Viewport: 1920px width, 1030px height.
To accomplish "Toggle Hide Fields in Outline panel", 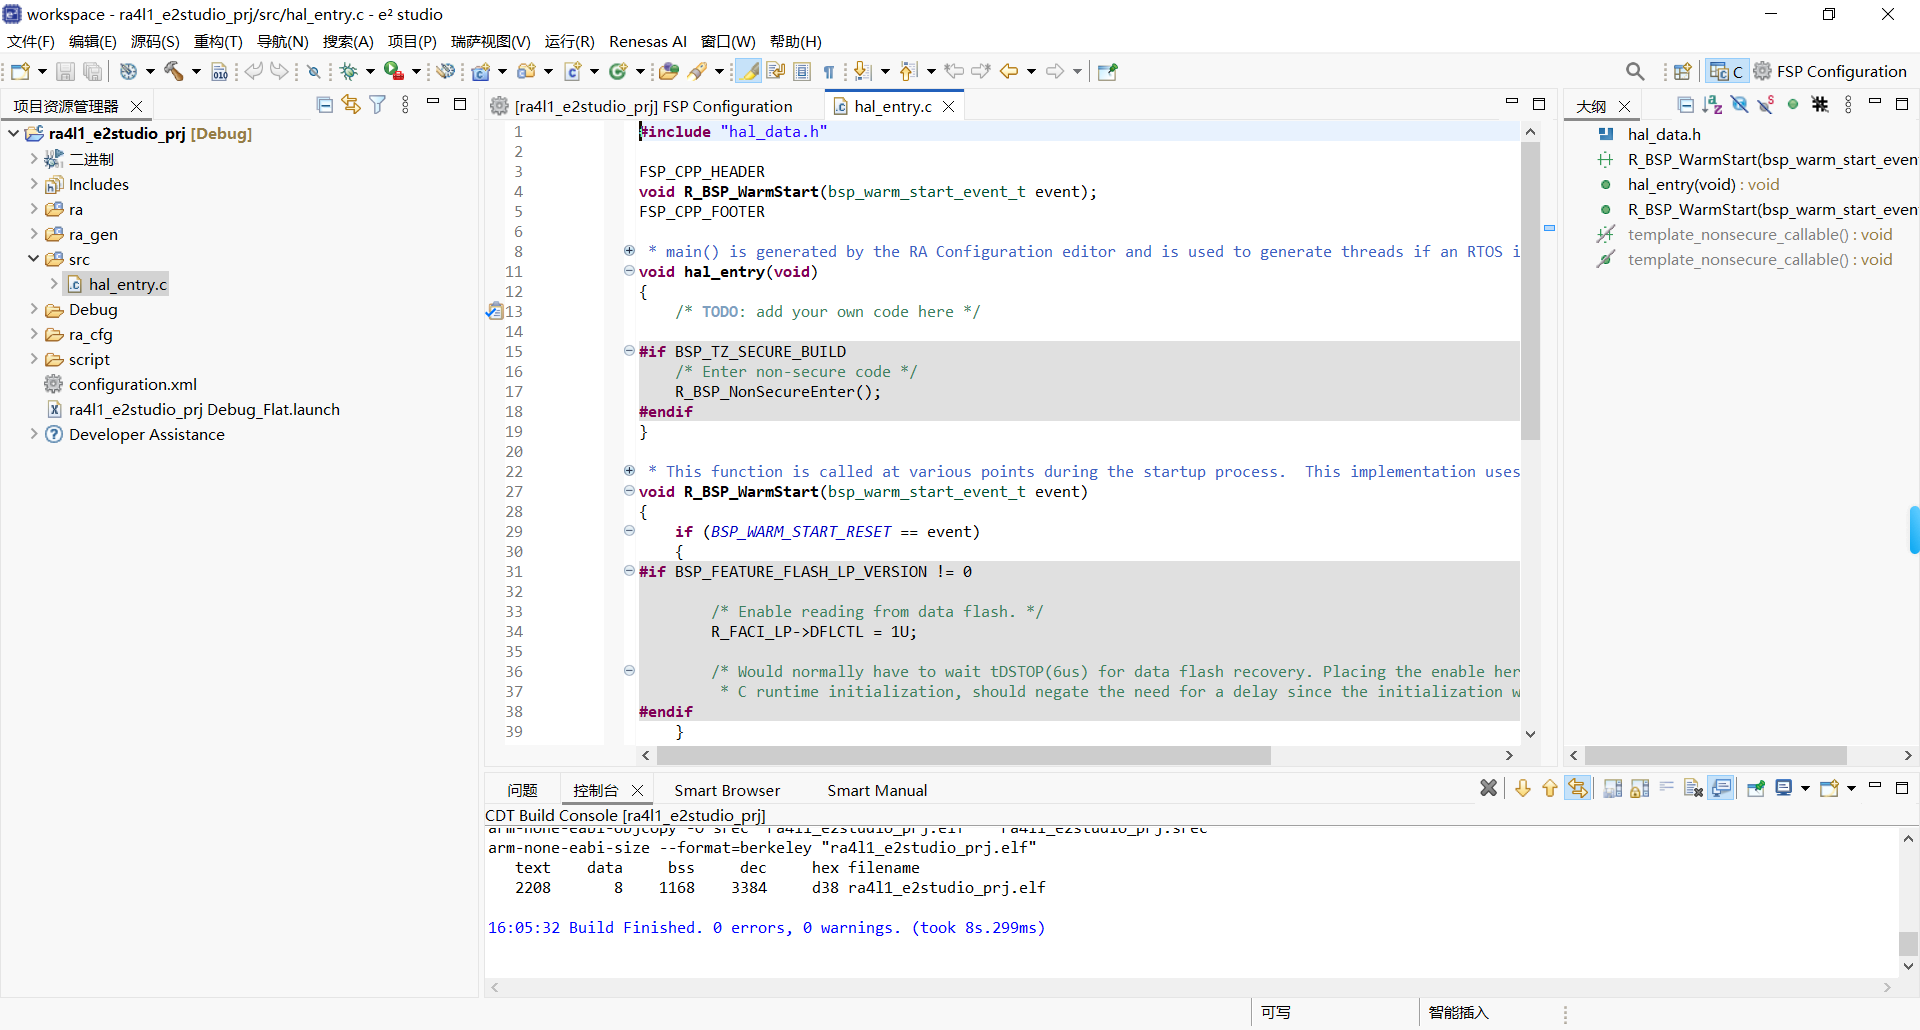I will pos(1740,105).
